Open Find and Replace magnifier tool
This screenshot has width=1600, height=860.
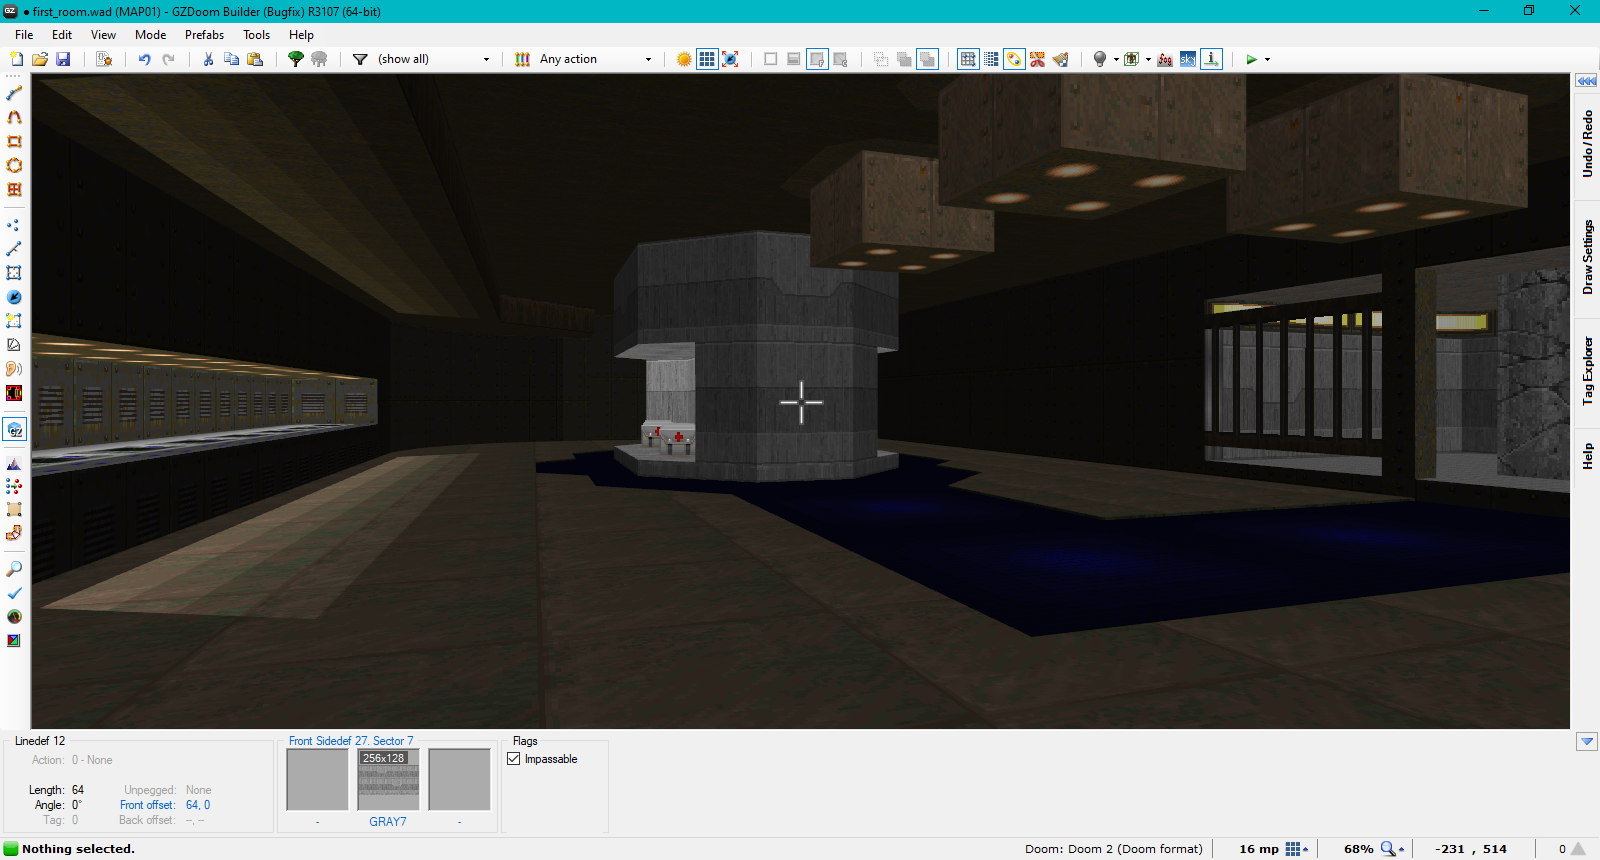(14, 569)
